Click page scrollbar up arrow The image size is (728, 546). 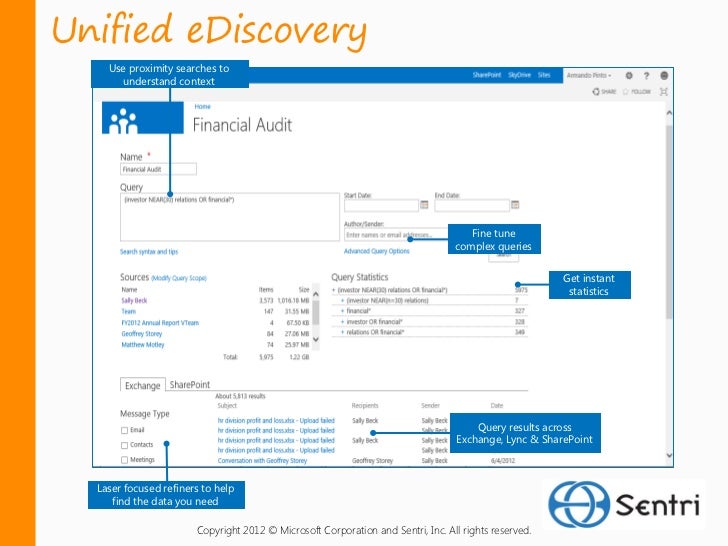tap(669, 113)
